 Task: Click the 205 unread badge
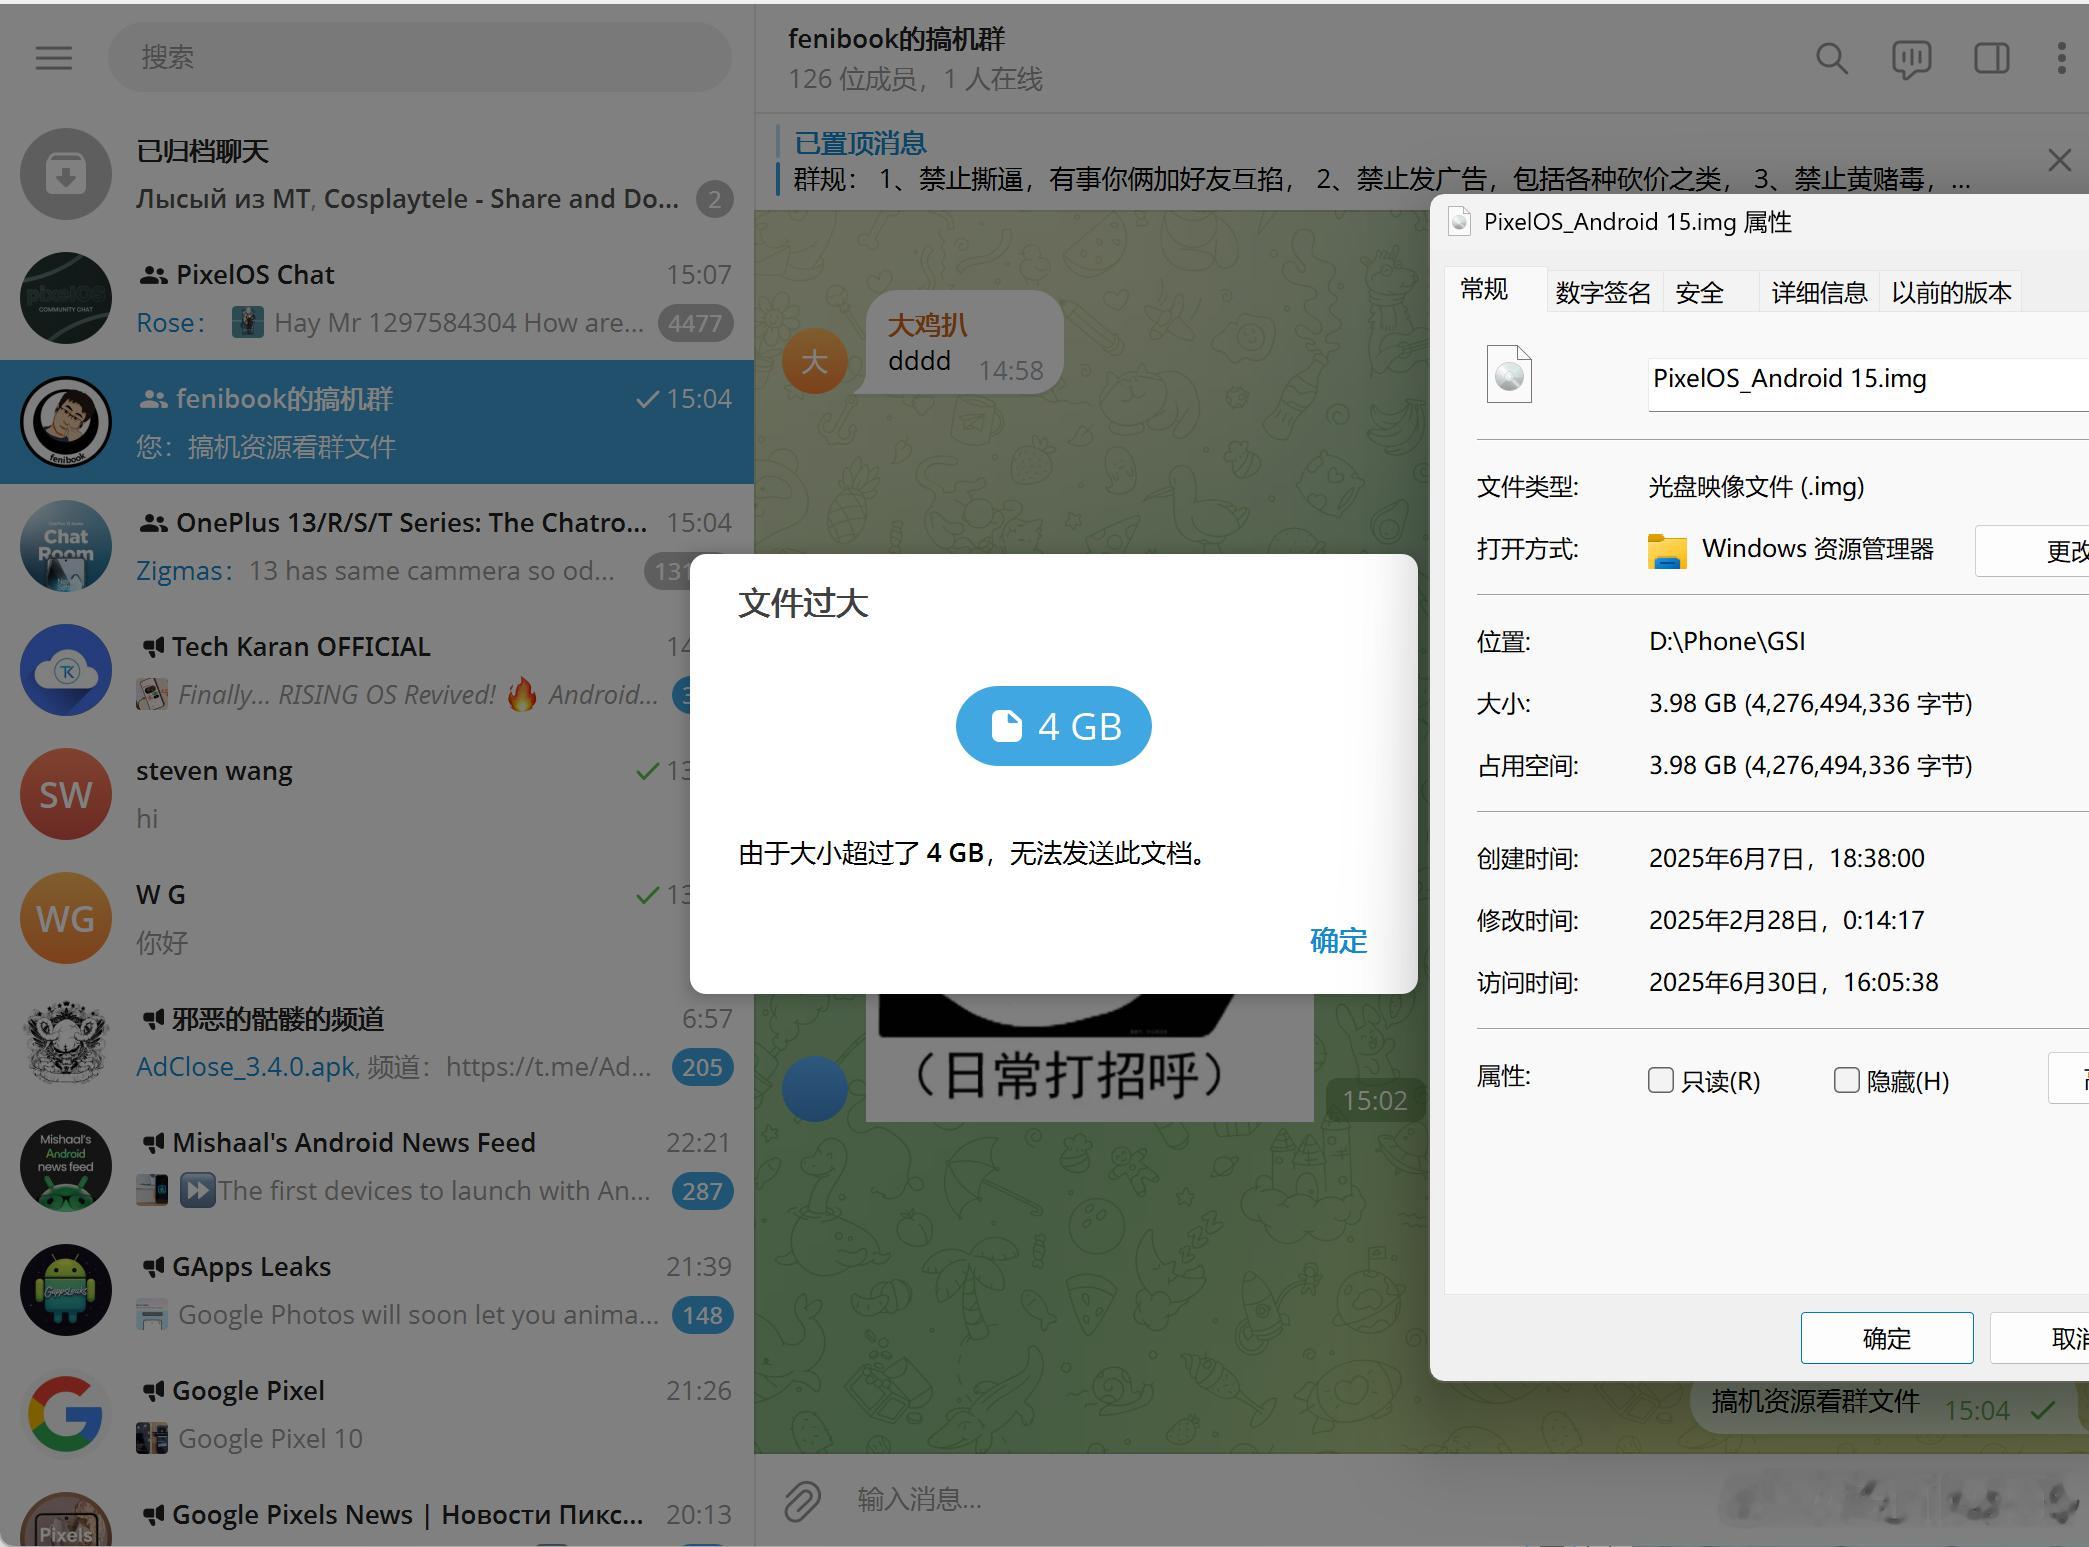pos(703,1067)
